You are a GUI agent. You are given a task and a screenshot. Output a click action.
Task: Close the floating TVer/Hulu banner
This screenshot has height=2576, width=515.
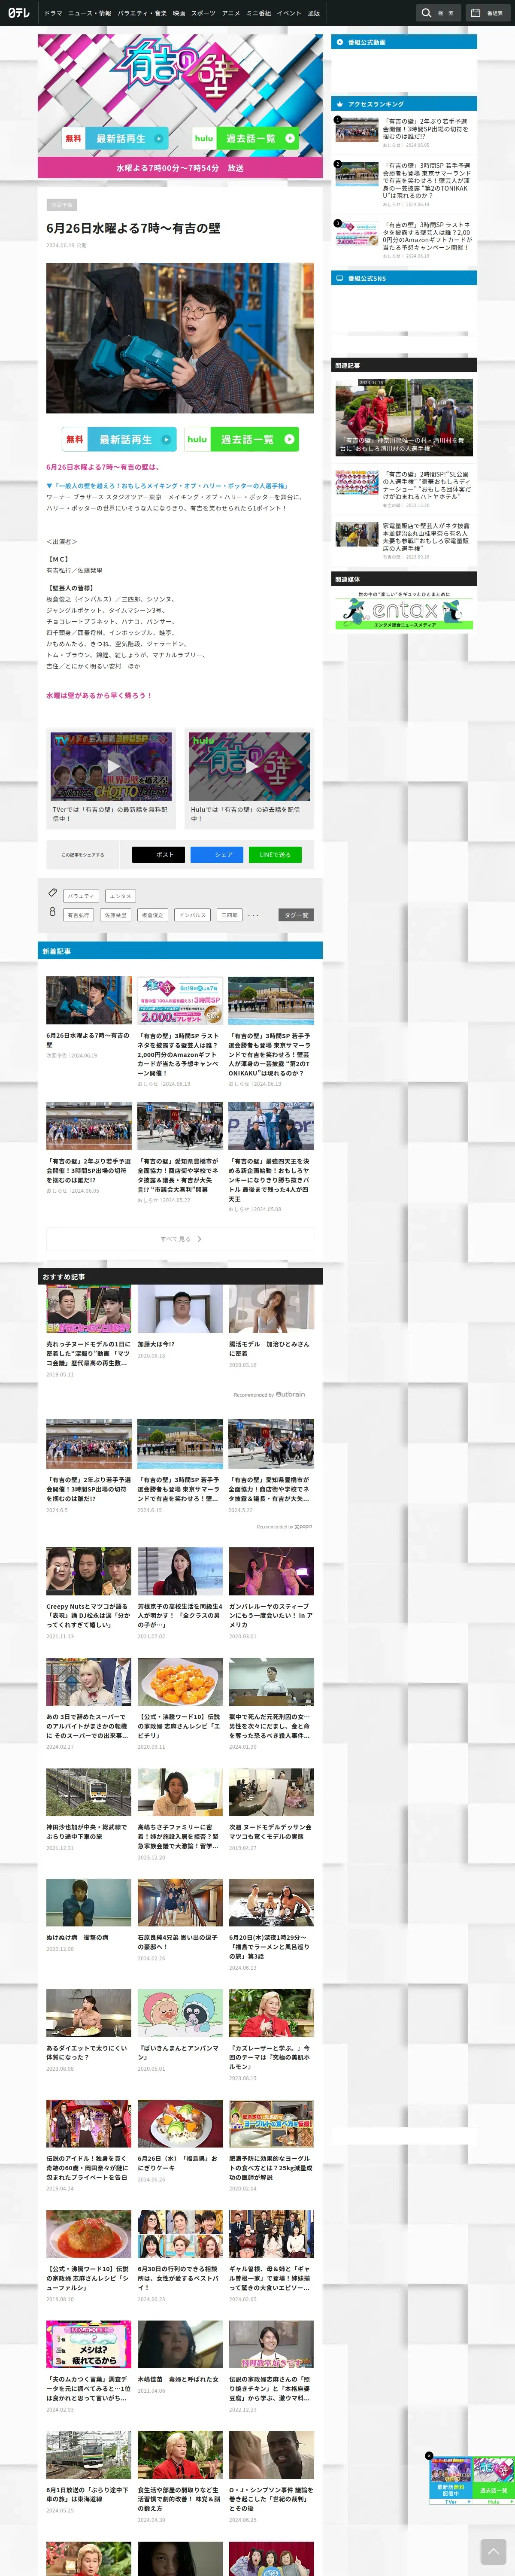point(429,2456)
